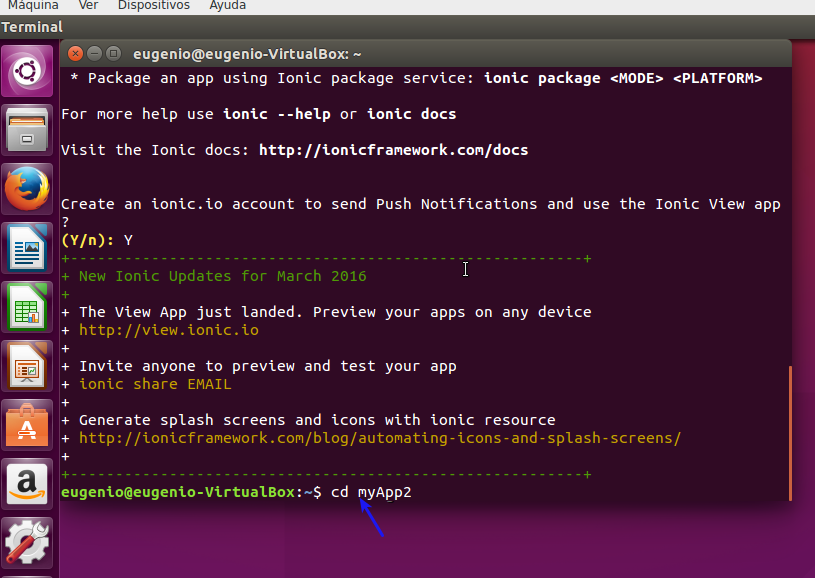
Task: Click the 'eugenio@eugenio-VirtualBox' shell prompt
Action: 178,492
